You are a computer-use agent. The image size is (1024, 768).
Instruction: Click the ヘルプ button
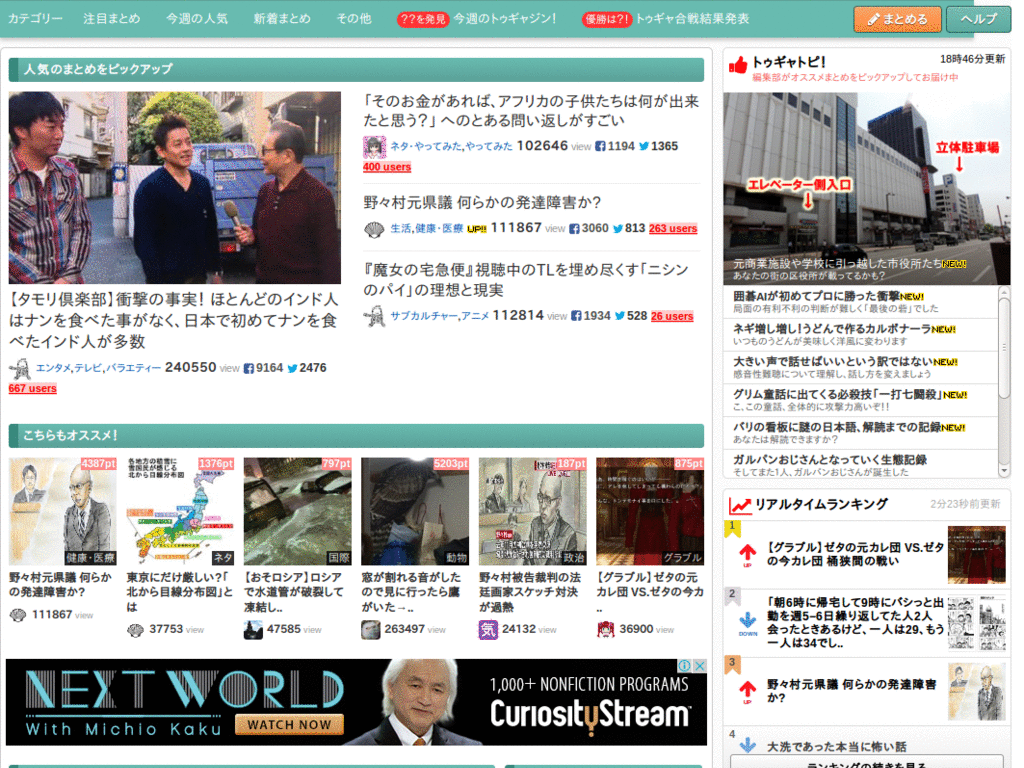click(978, 19)
